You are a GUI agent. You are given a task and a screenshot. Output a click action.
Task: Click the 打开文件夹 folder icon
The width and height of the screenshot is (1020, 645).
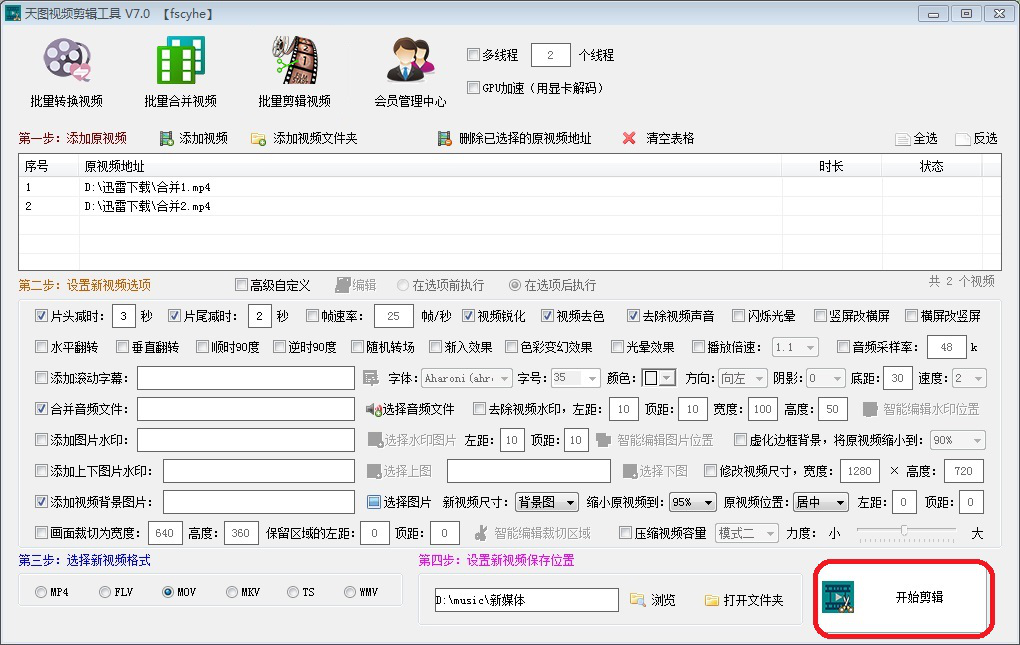pyautogui.click(x=712, y=600)
